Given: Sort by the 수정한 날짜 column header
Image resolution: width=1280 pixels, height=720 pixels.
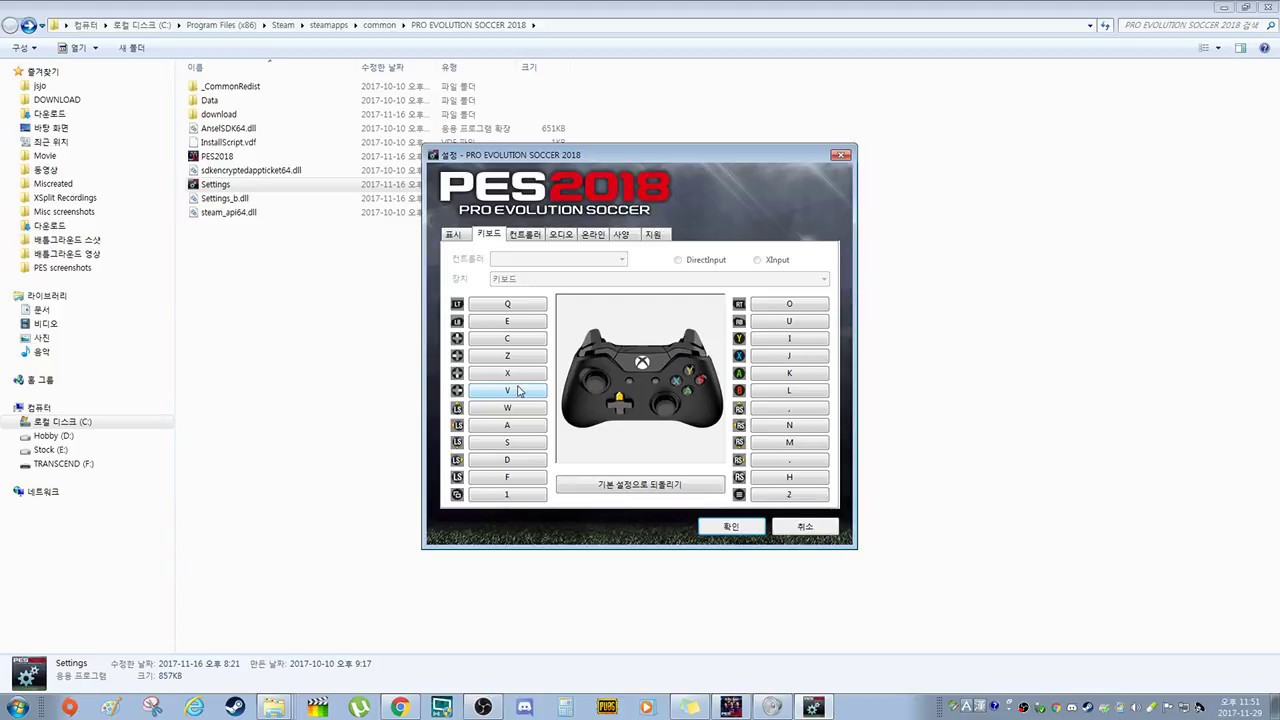Looking at the screenshot, I should [x=382, y=67].
